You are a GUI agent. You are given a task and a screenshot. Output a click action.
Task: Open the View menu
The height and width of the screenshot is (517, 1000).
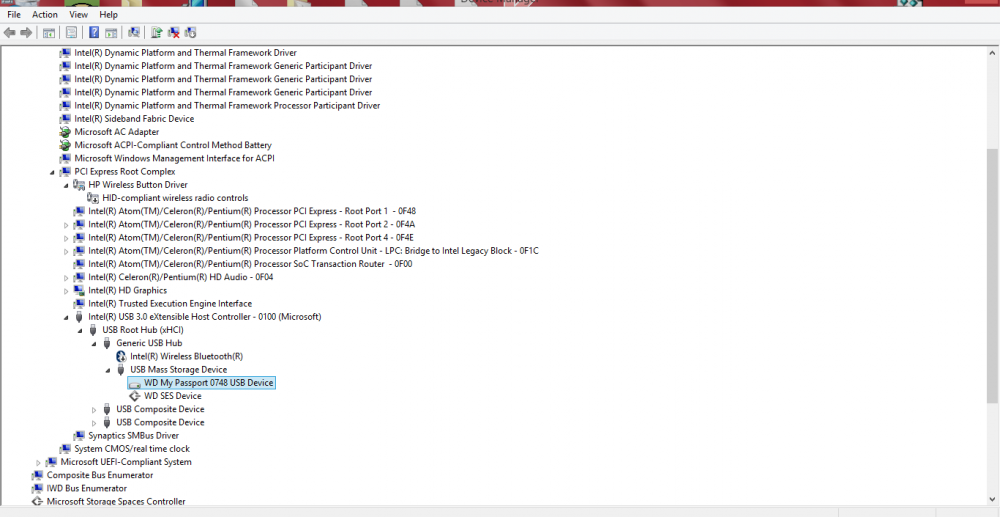click(x=78, y=14)
